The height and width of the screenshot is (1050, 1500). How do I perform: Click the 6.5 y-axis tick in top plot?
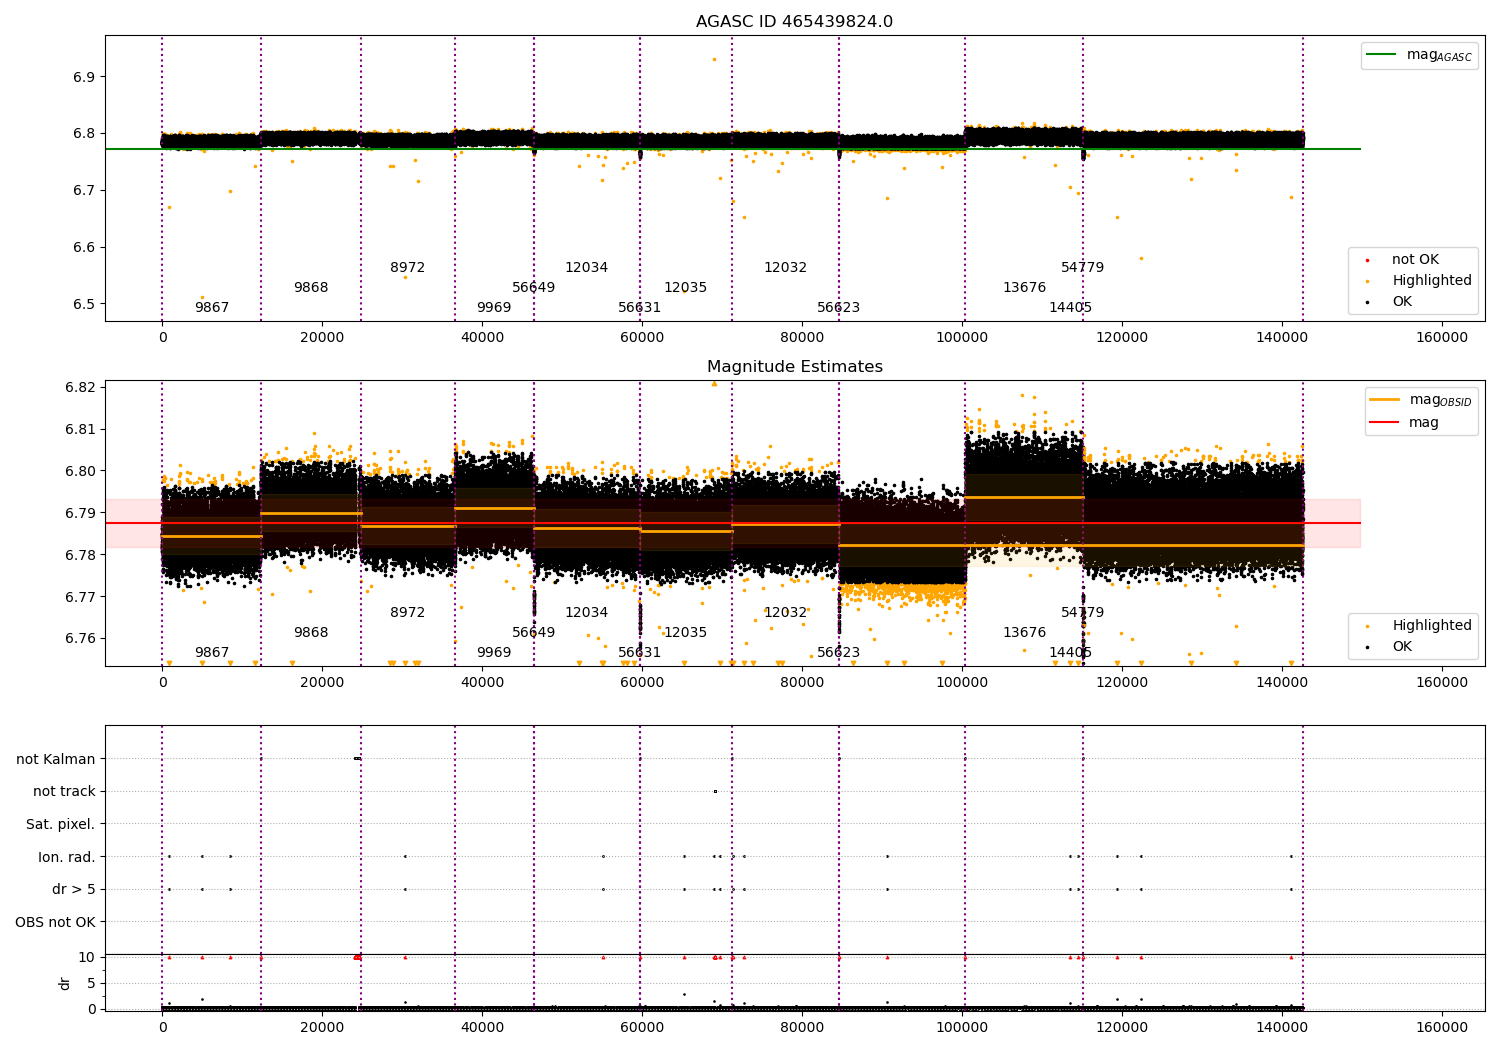pyautogui.click(x=85, y=305)
